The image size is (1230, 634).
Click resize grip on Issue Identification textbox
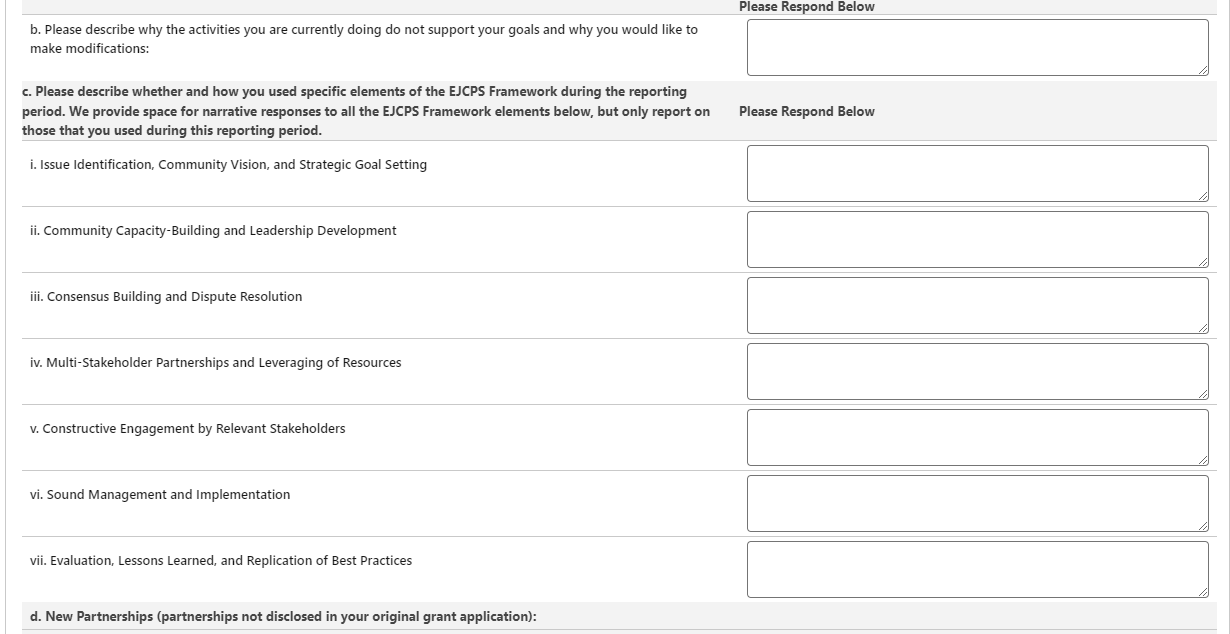point(1202,196)
